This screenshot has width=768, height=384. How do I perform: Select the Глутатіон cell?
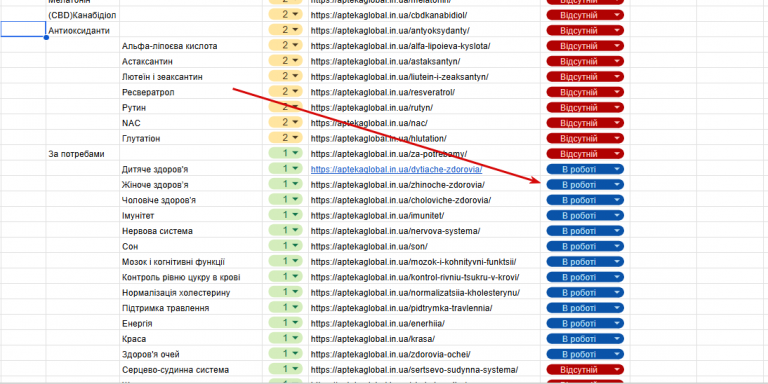point(191,139)
